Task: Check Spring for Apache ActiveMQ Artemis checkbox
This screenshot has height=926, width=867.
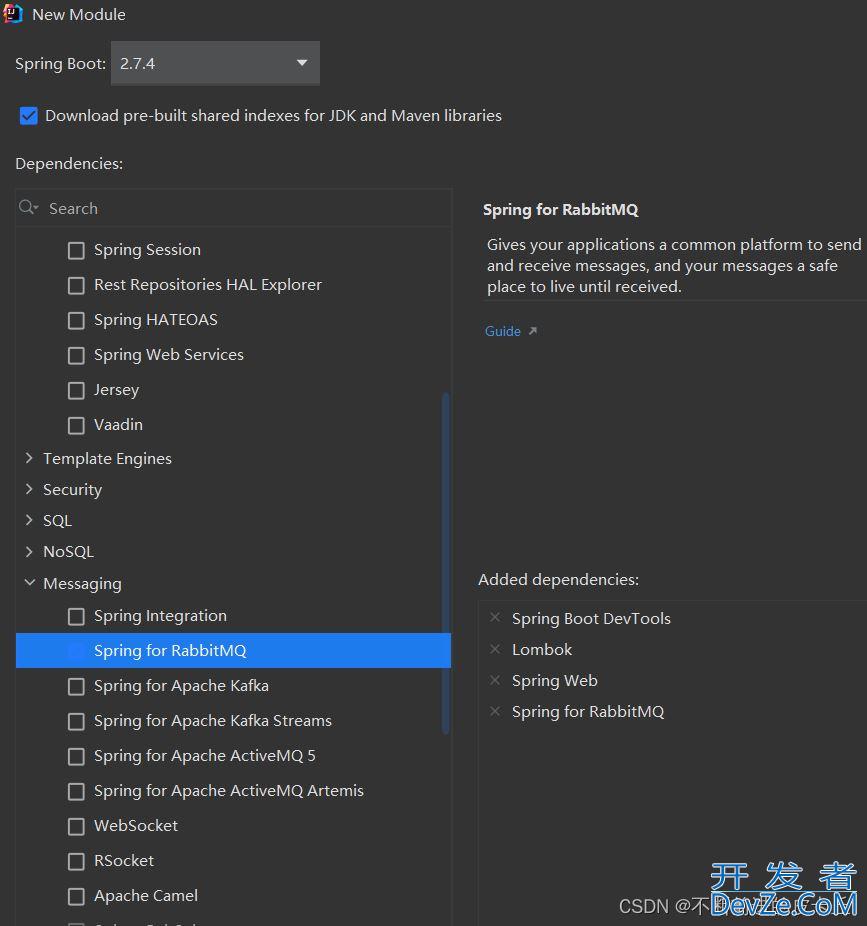Action: point(76,791)
